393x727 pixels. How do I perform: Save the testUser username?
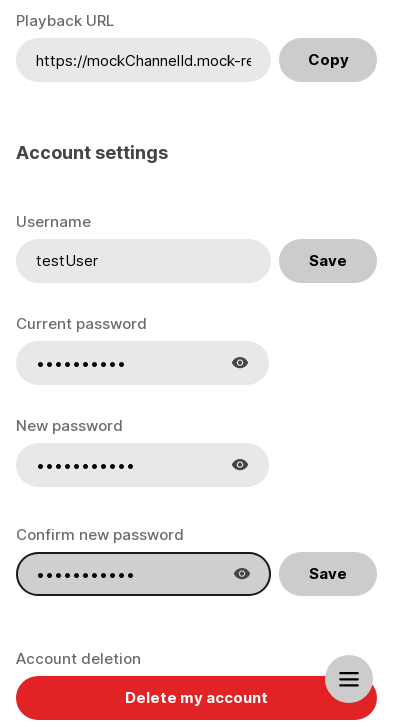tap(328, 261)
